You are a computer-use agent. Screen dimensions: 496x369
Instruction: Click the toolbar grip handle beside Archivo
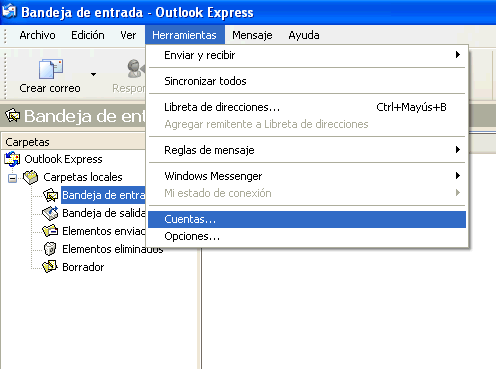point(5,35)
